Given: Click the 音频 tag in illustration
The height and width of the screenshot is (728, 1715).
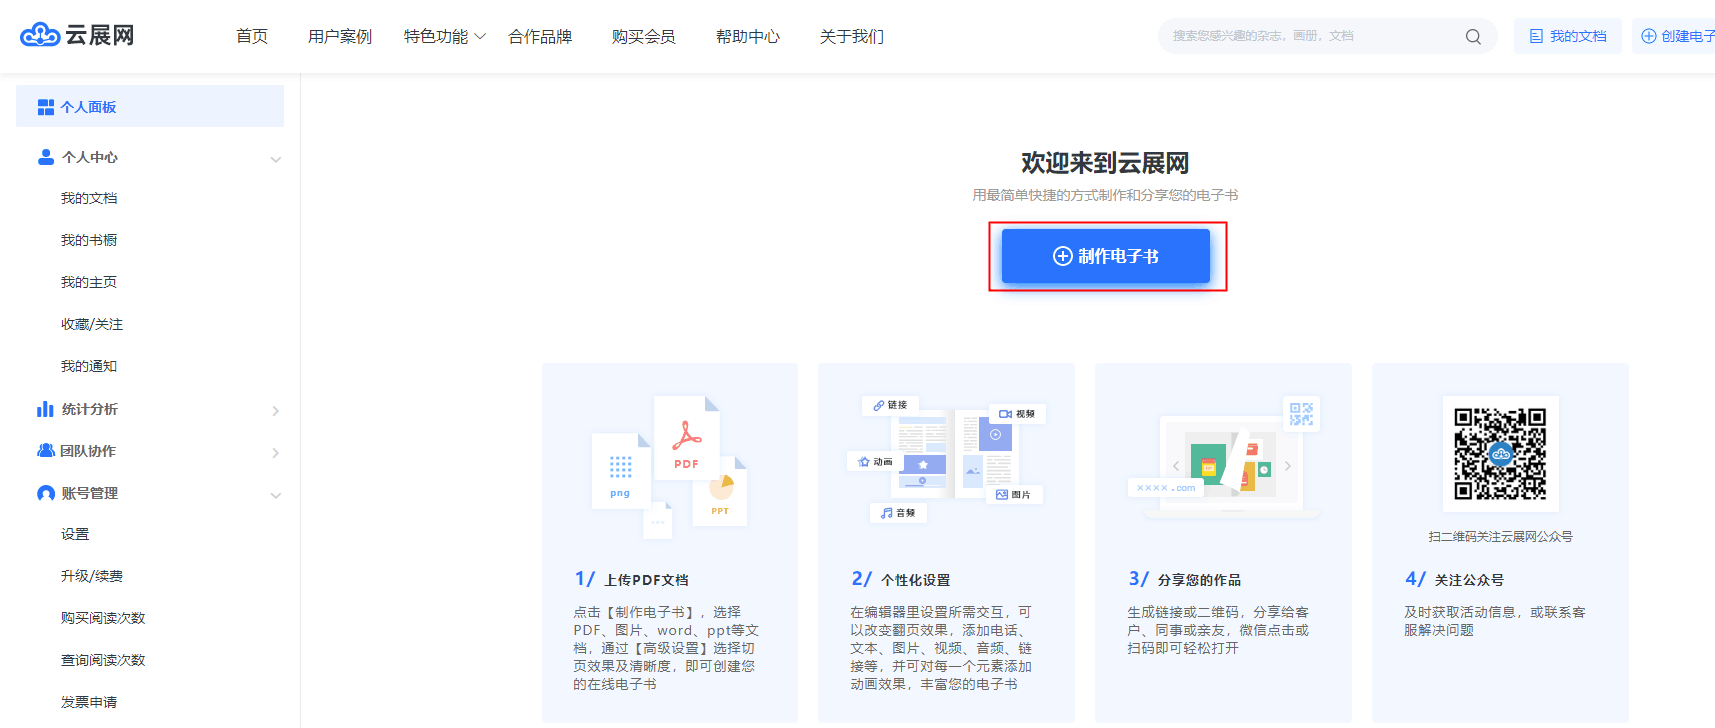Looking at the screenshot, I should point(898,513).
